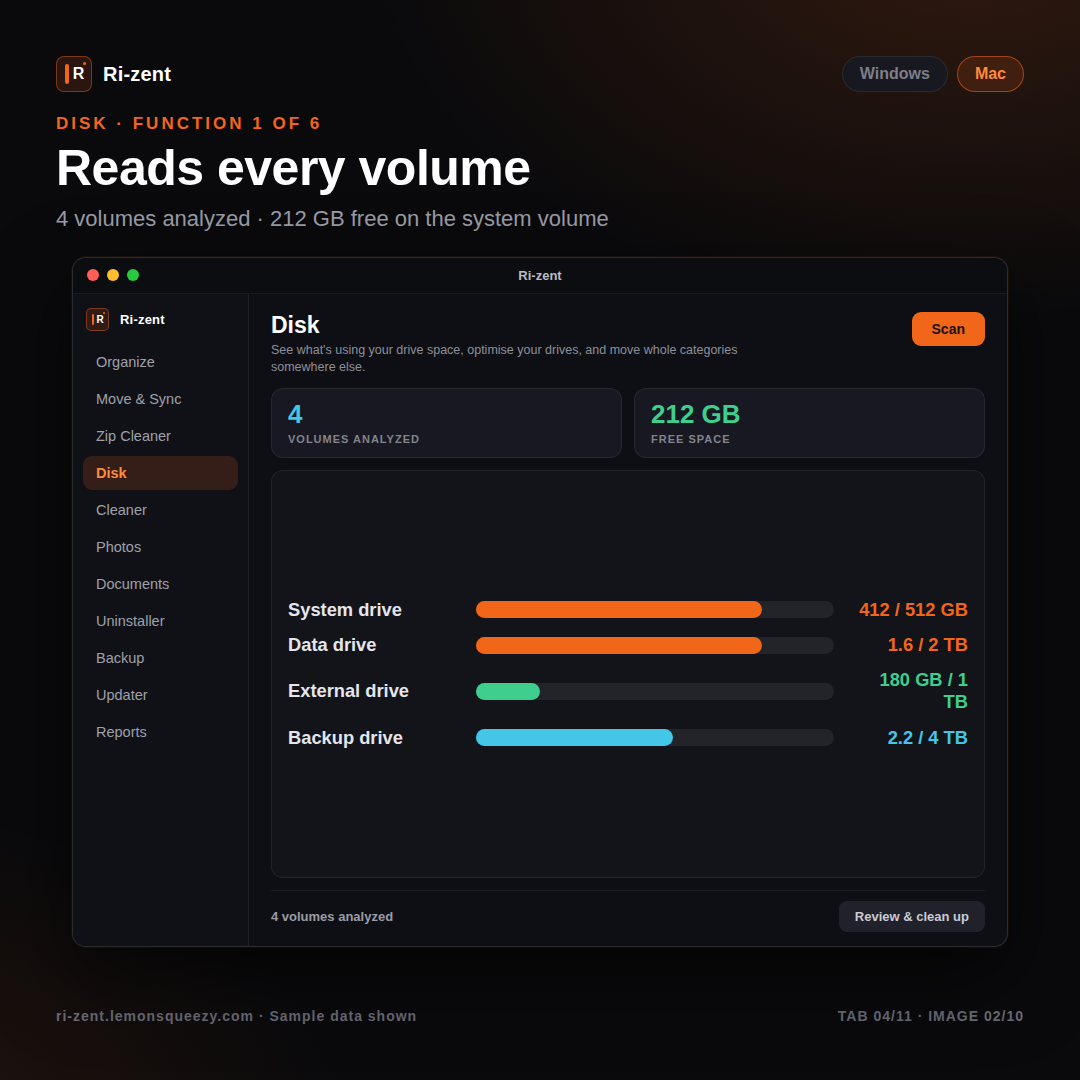1080x1080 pixels.
Task: Select the Mac platform pill
Action: point(990,74)
